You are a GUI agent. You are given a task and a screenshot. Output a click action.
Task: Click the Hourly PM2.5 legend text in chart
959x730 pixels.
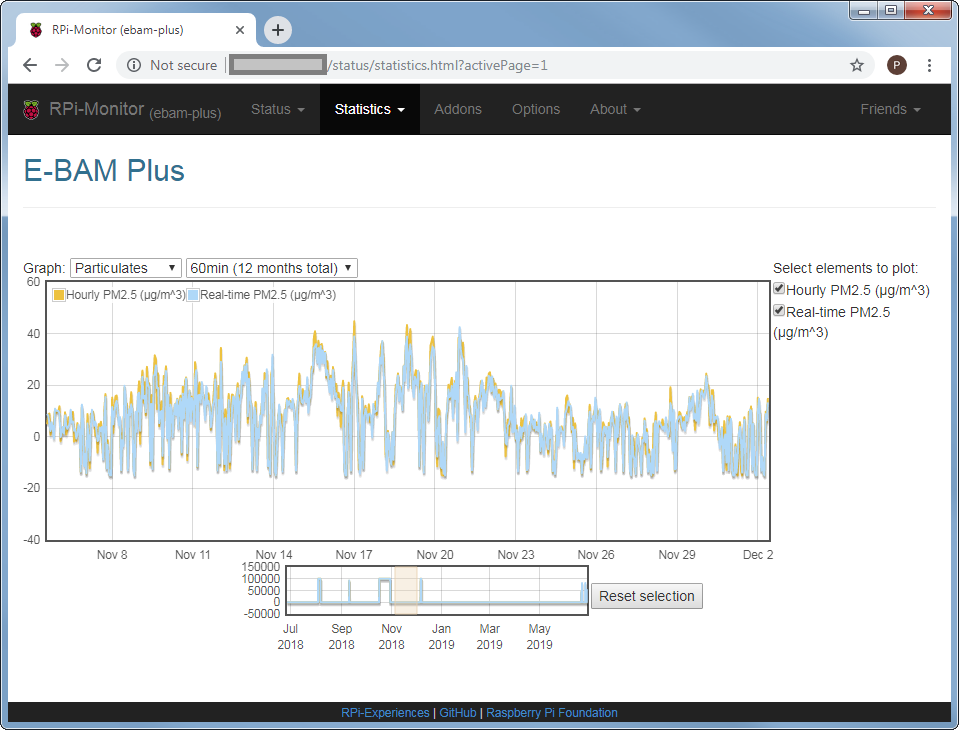125,295
